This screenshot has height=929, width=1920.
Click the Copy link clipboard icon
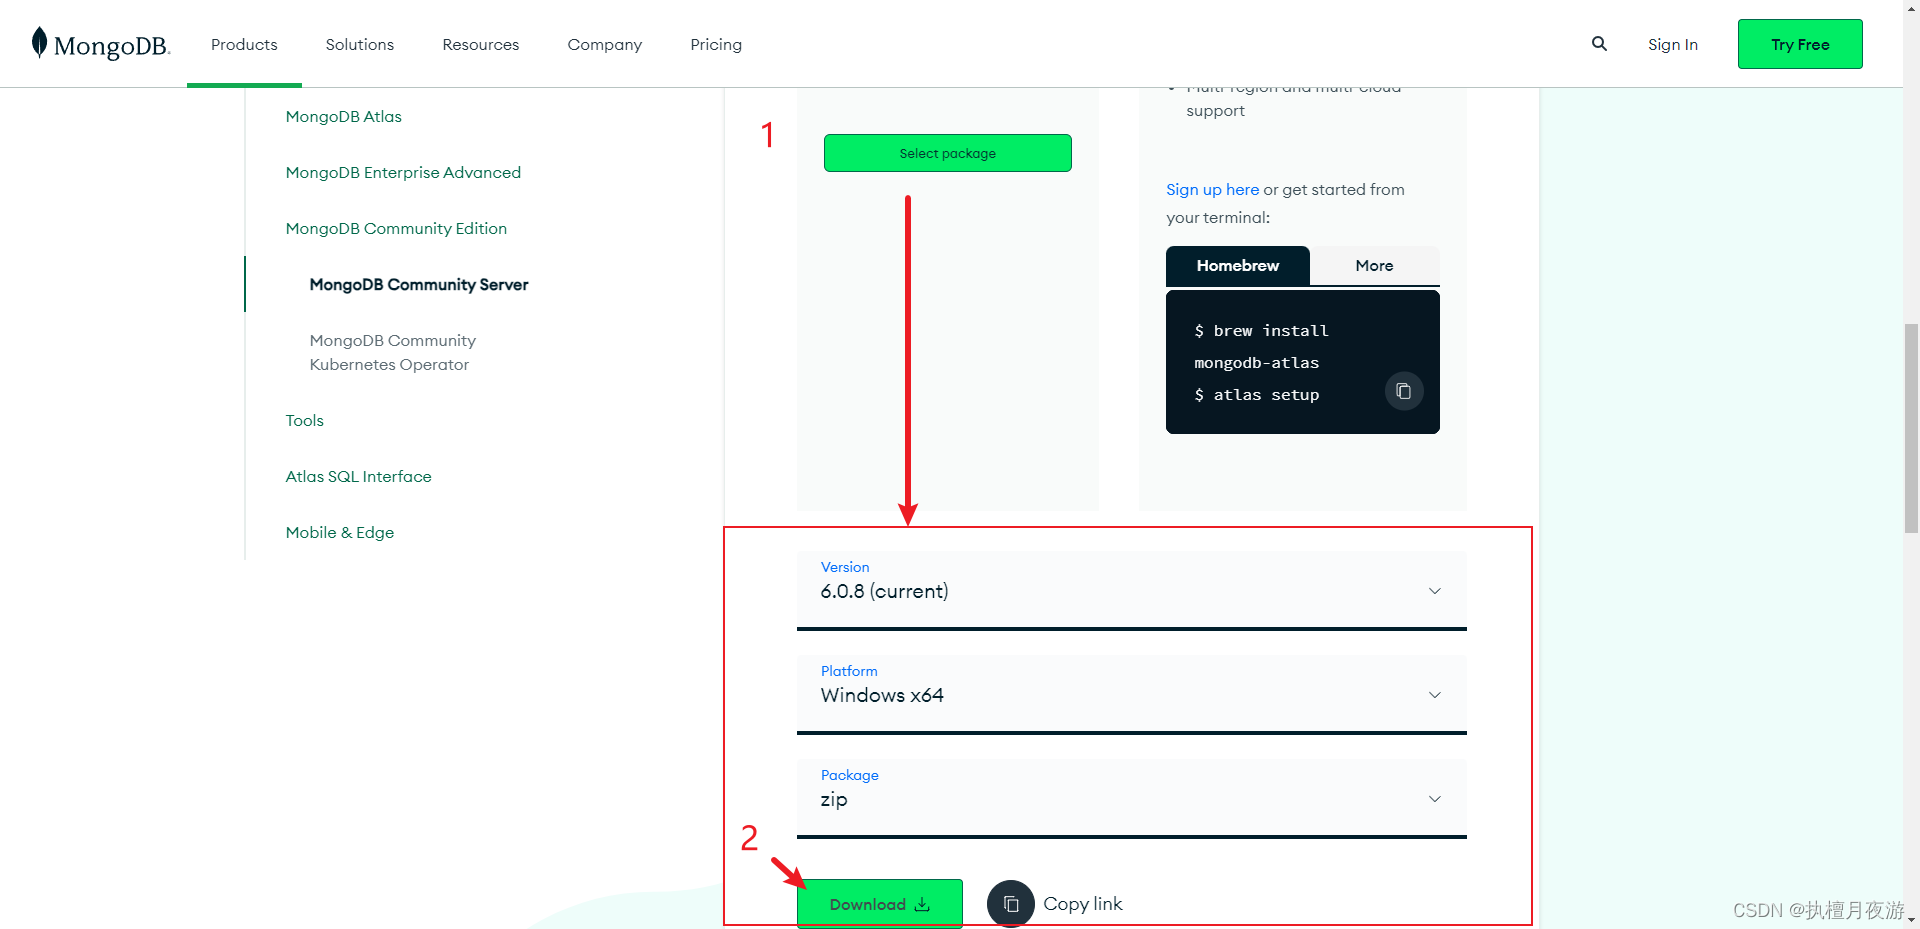click(x=1011, y=904)
